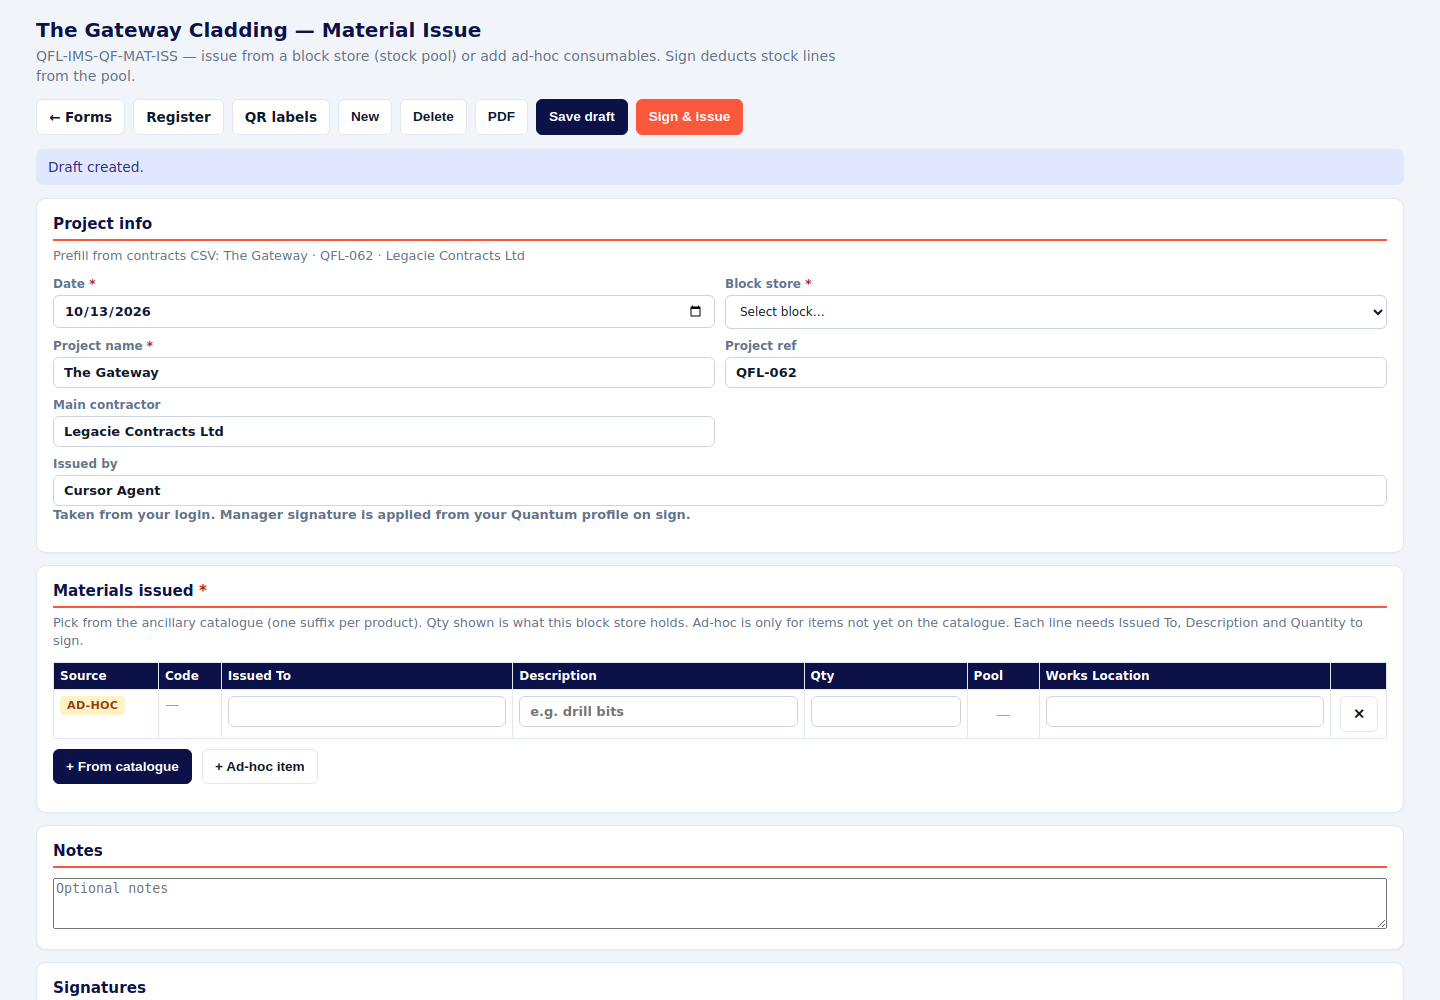
Task: Save the form as draft
Action: pos(582,117)
